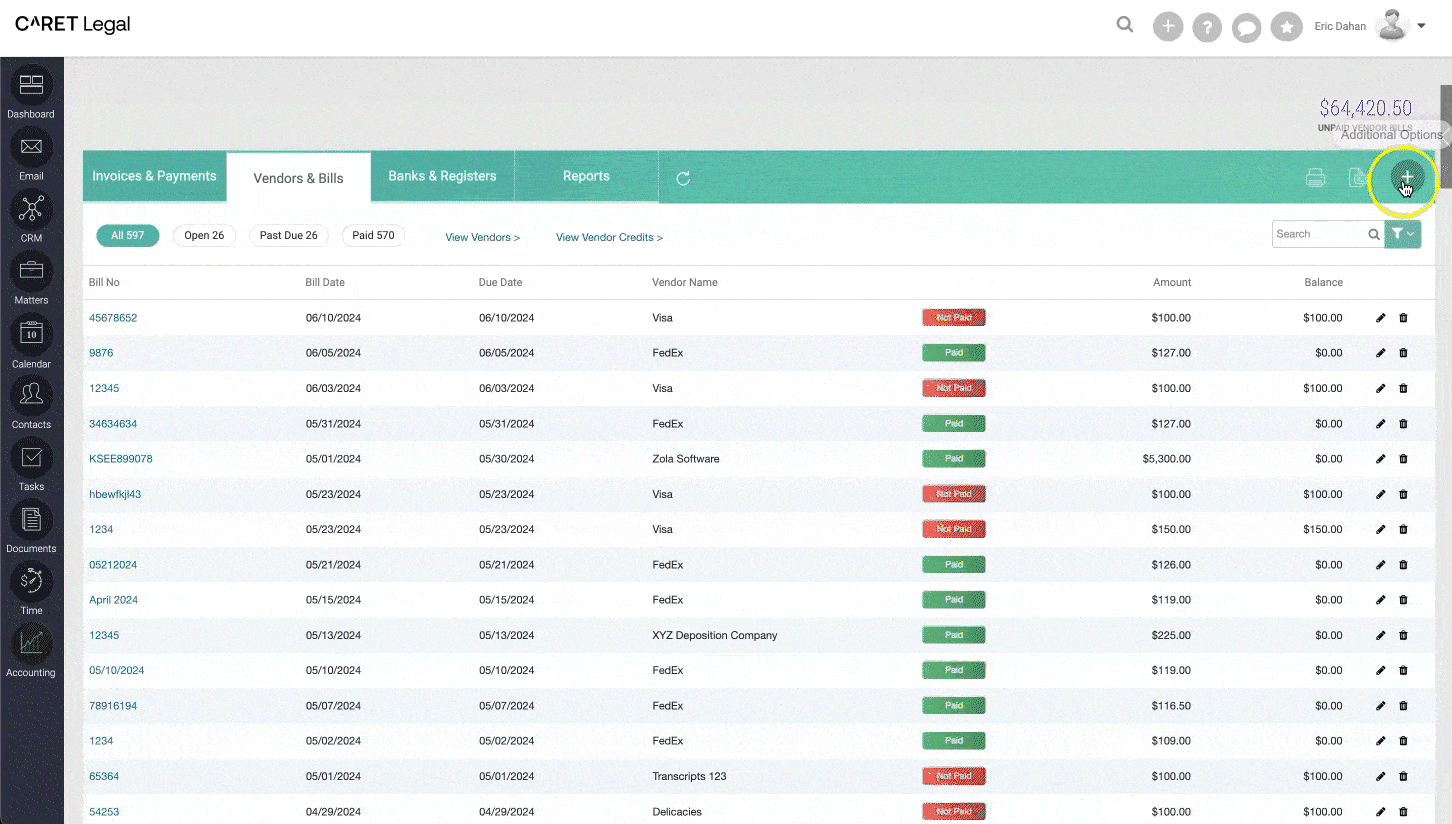The width and height of the screenshot is (1452, 824).
Task: Click the View Vendors link
Action: pos(482,238)
